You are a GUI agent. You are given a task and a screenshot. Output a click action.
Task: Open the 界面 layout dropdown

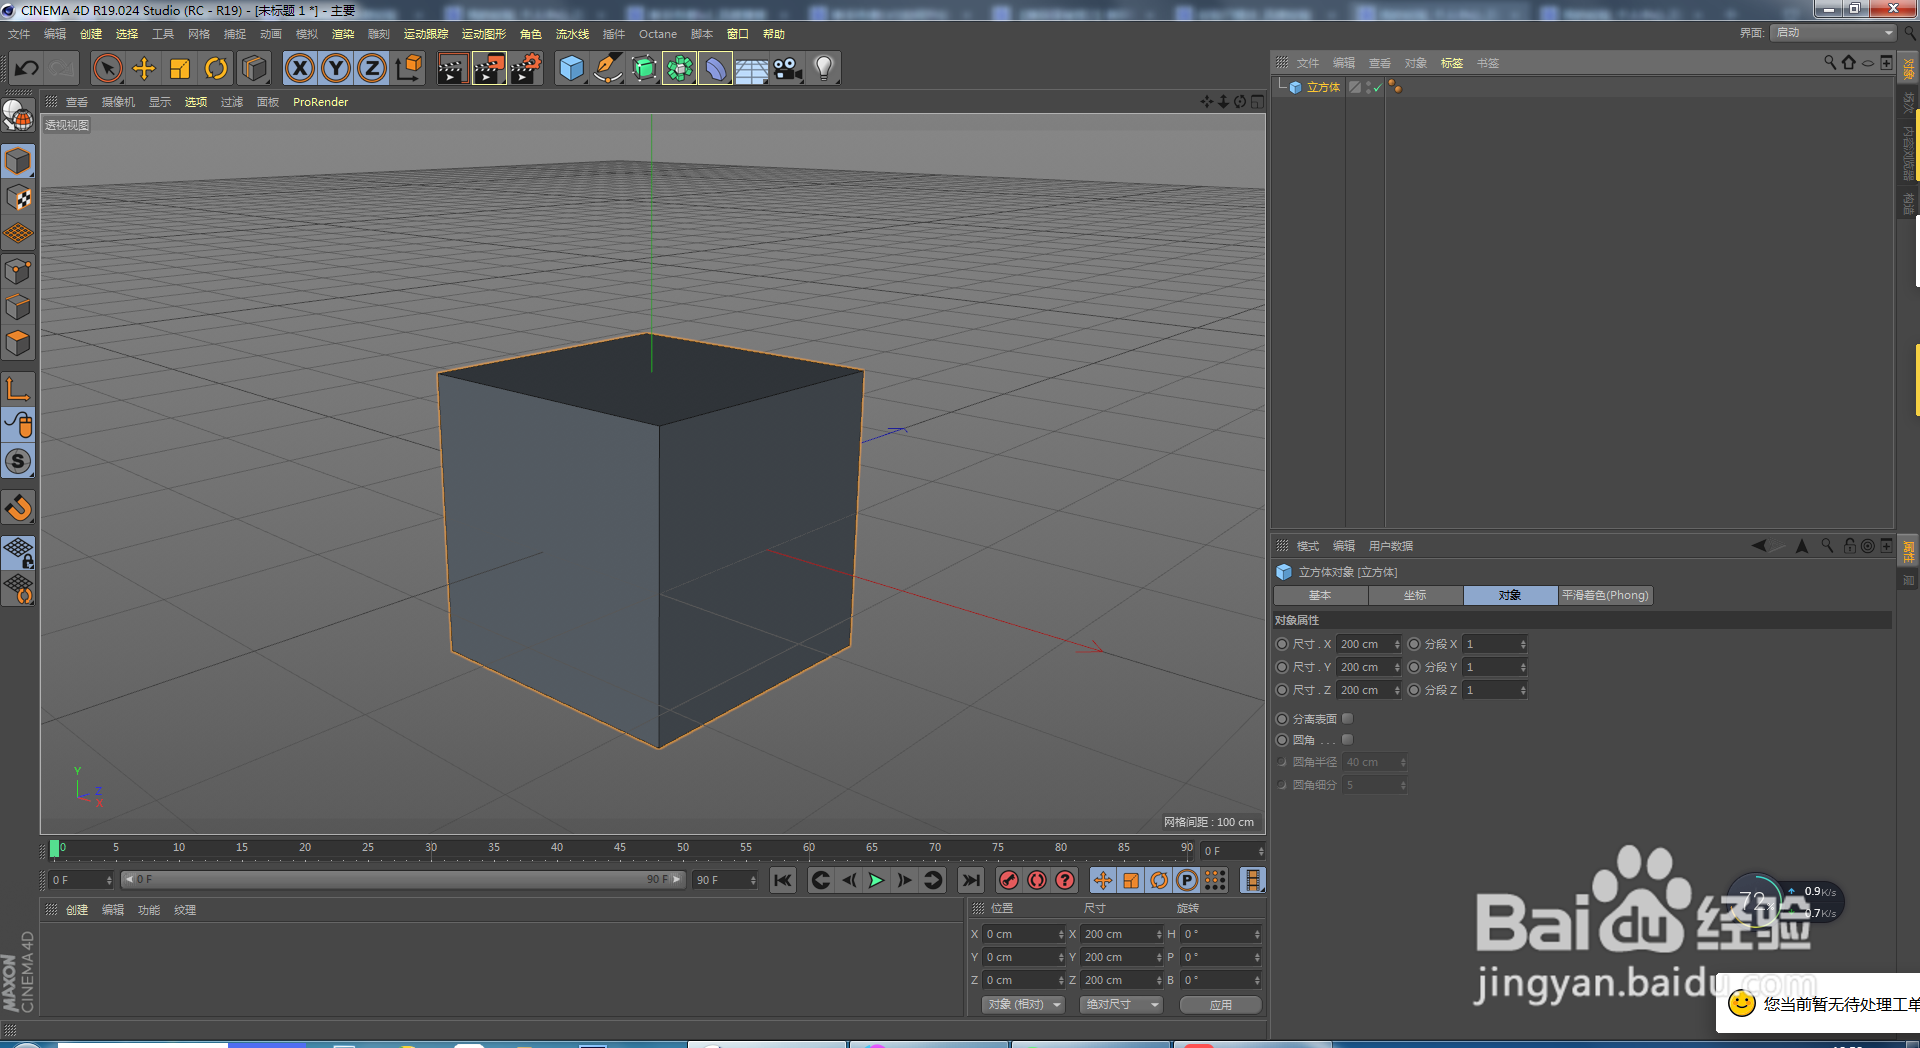pyautogui.click(x=1834, y=33)
